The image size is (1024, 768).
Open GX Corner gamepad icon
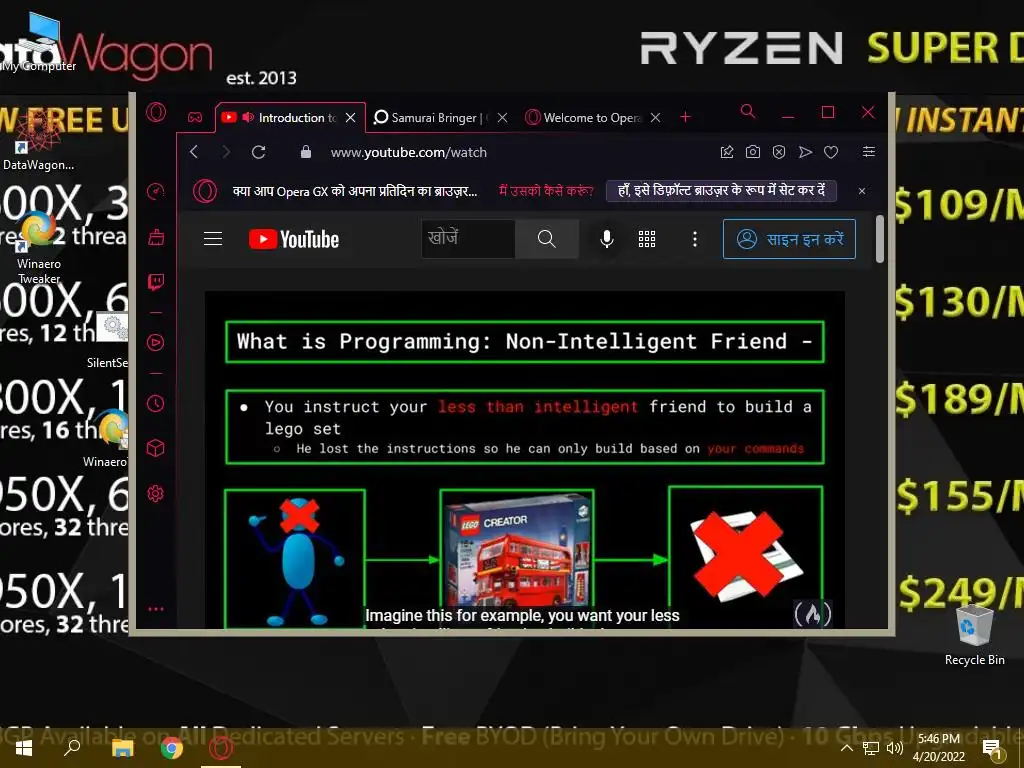(x=195, y=118)
